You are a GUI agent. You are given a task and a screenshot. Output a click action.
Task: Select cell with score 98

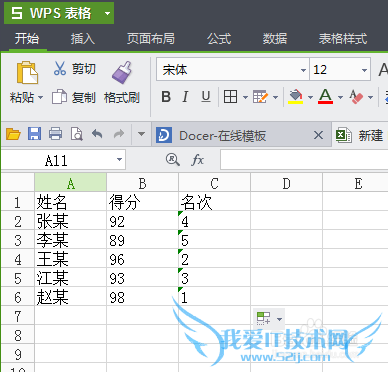tap(142, 297)
